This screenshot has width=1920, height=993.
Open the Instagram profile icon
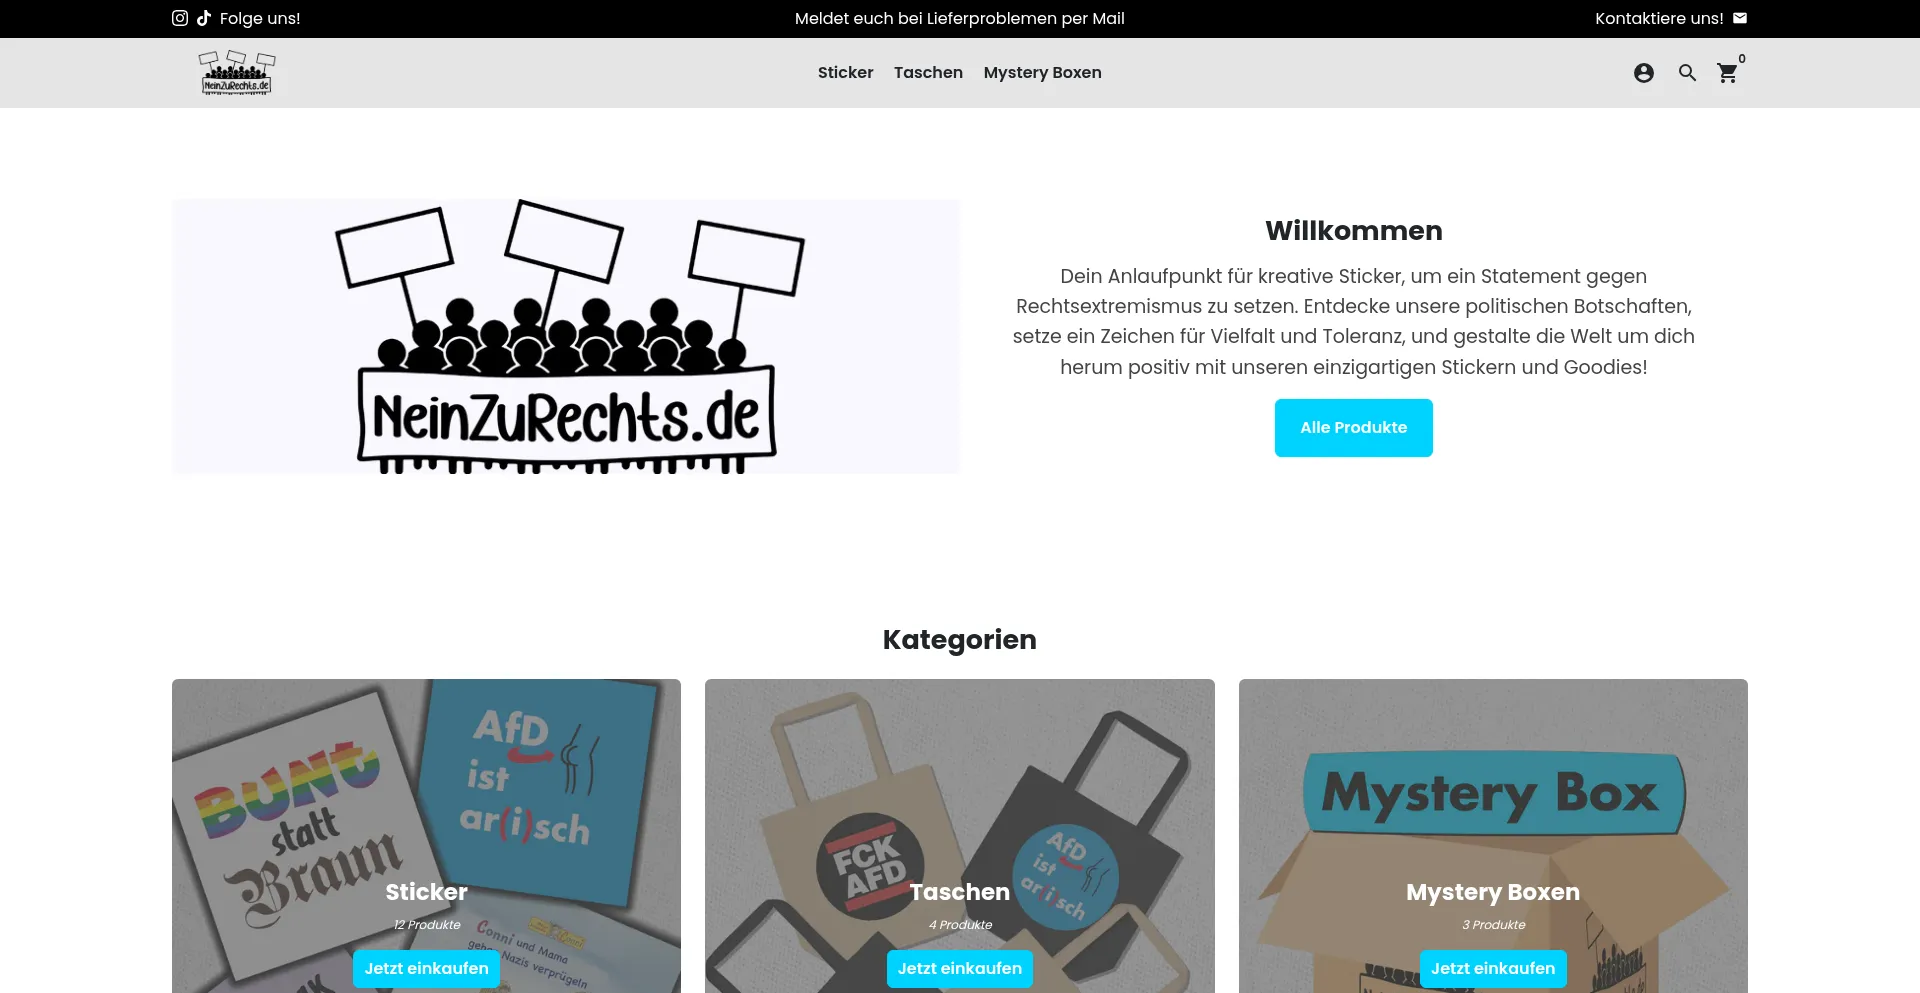coord(180,18)
